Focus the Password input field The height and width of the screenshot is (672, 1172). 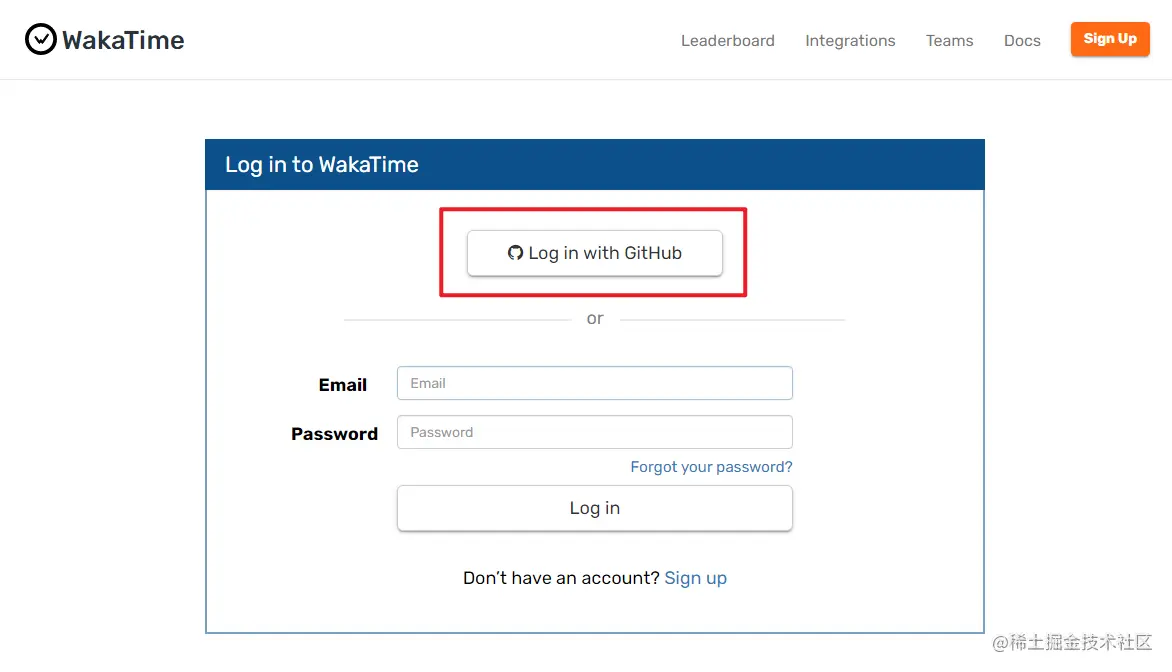[594, 432]
